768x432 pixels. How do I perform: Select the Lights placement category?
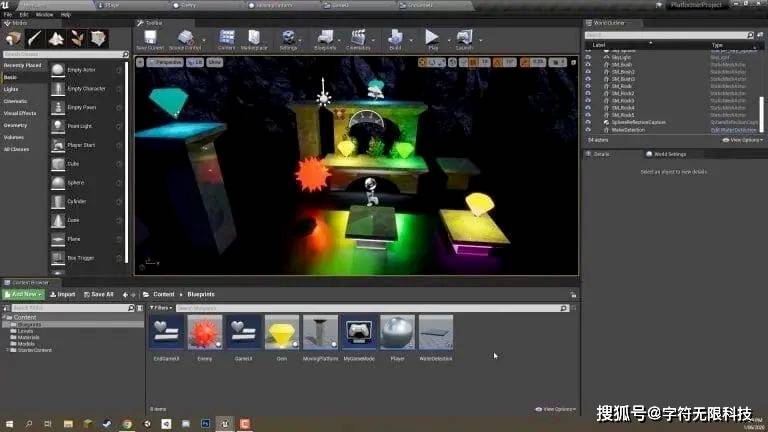pyautogui.click(x=11, y=89)
